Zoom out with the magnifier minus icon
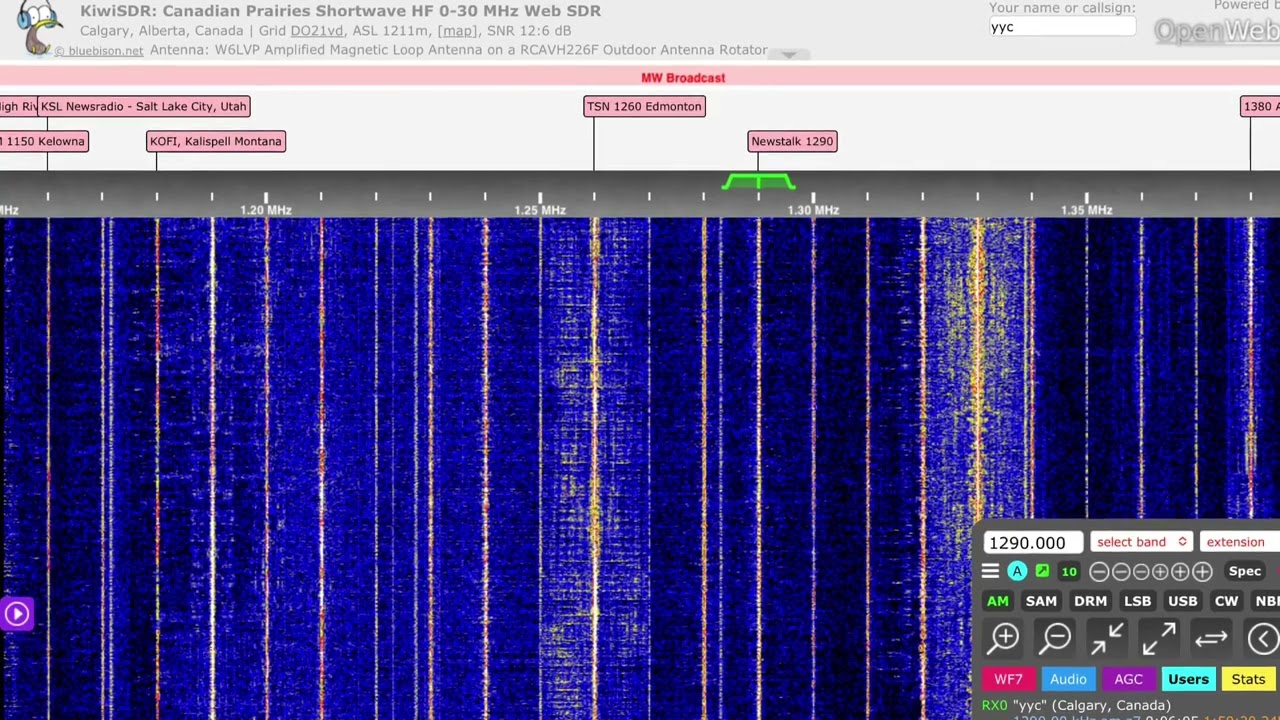The height and width of the screenshot is (720, 1280). click(x=1055, y=637)
